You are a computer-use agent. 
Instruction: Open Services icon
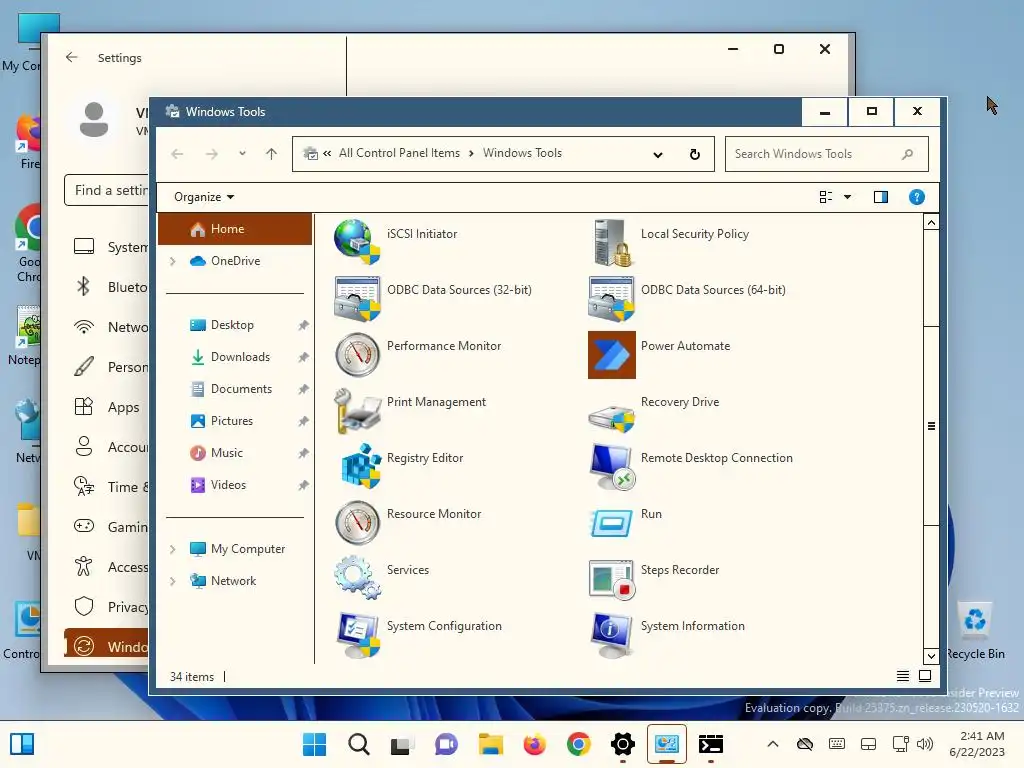tap(357, 577)
